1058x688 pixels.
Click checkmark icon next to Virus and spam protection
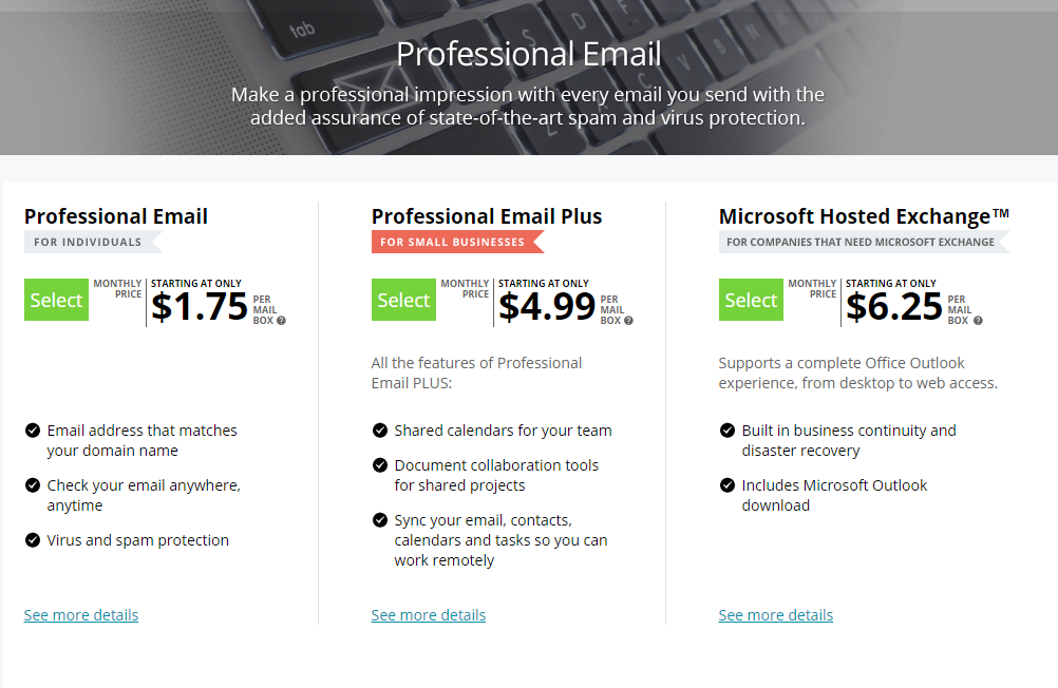[32, 540]
